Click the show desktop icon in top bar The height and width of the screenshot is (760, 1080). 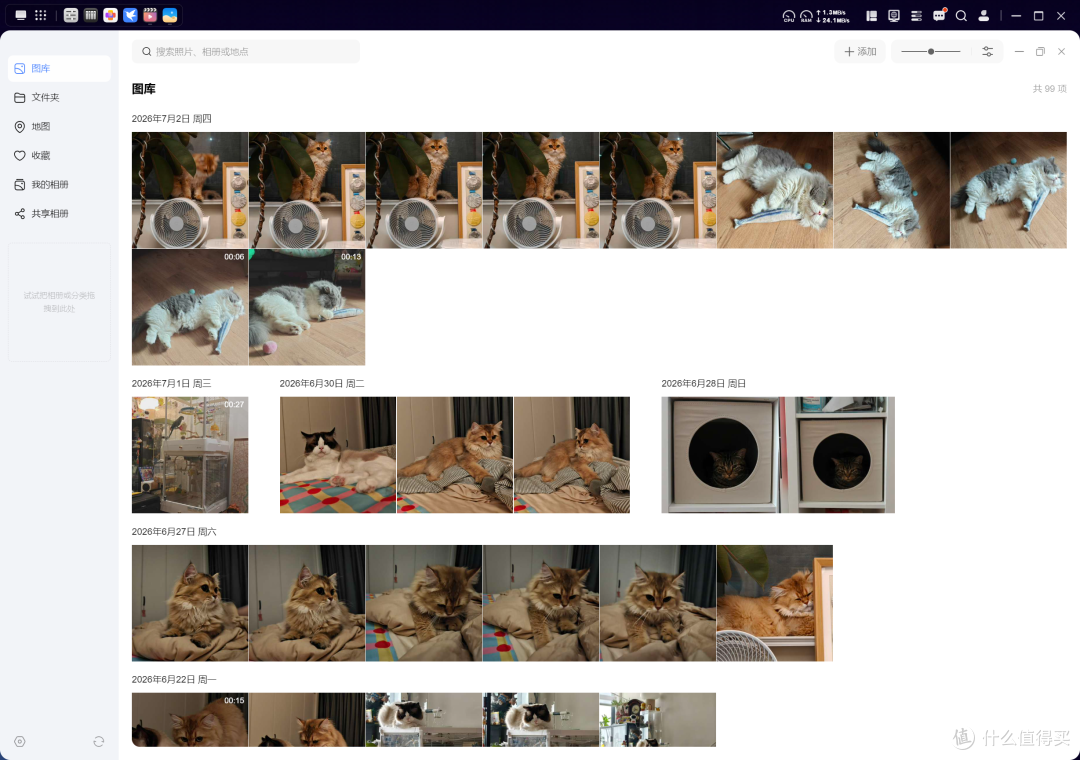point(21,15)
